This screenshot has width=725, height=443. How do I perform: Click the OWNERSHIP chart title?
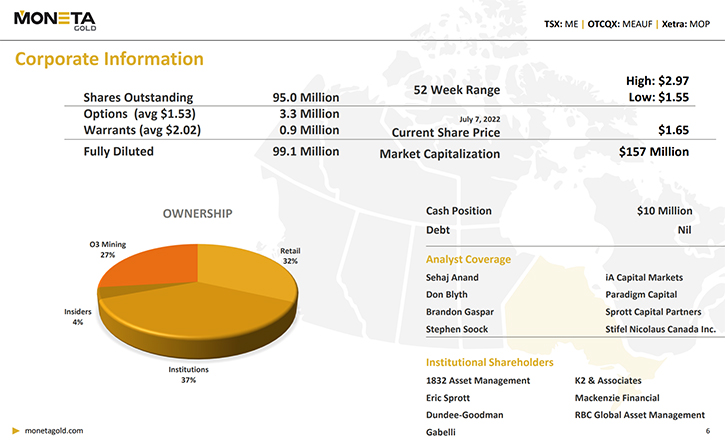pos(197,214)
